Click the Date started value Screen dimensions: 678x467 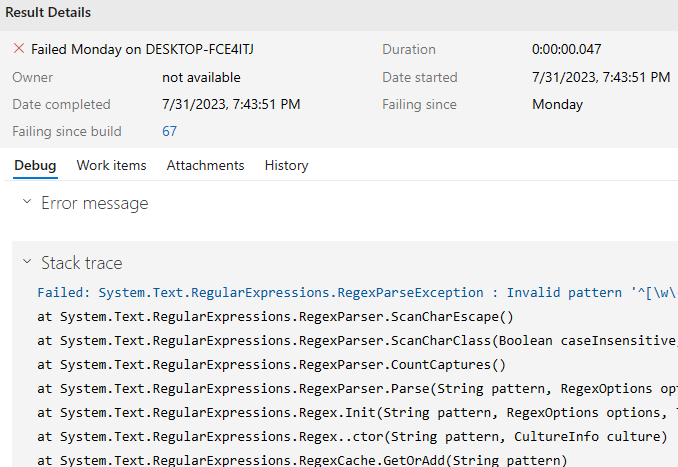tap(601, 77)
